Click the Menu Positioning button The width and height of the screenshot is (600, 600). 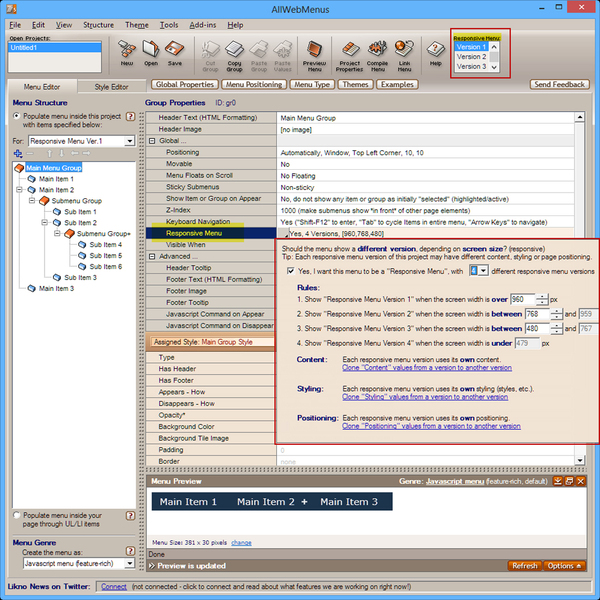pyautogui.click(x=254, y=84)
